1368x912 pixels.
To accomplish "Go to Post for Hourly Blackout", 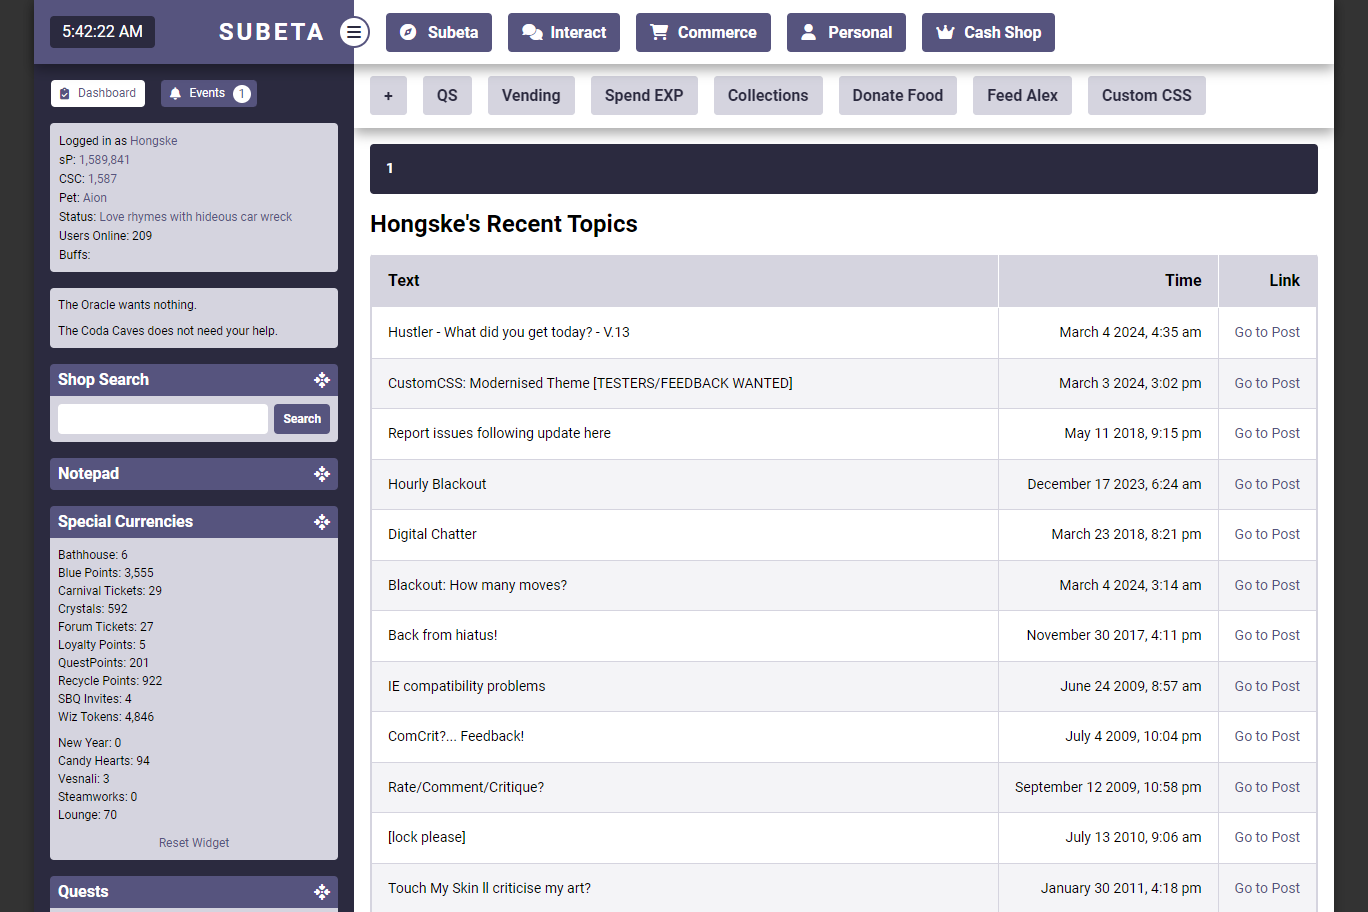I will (x=1267, y=484).
